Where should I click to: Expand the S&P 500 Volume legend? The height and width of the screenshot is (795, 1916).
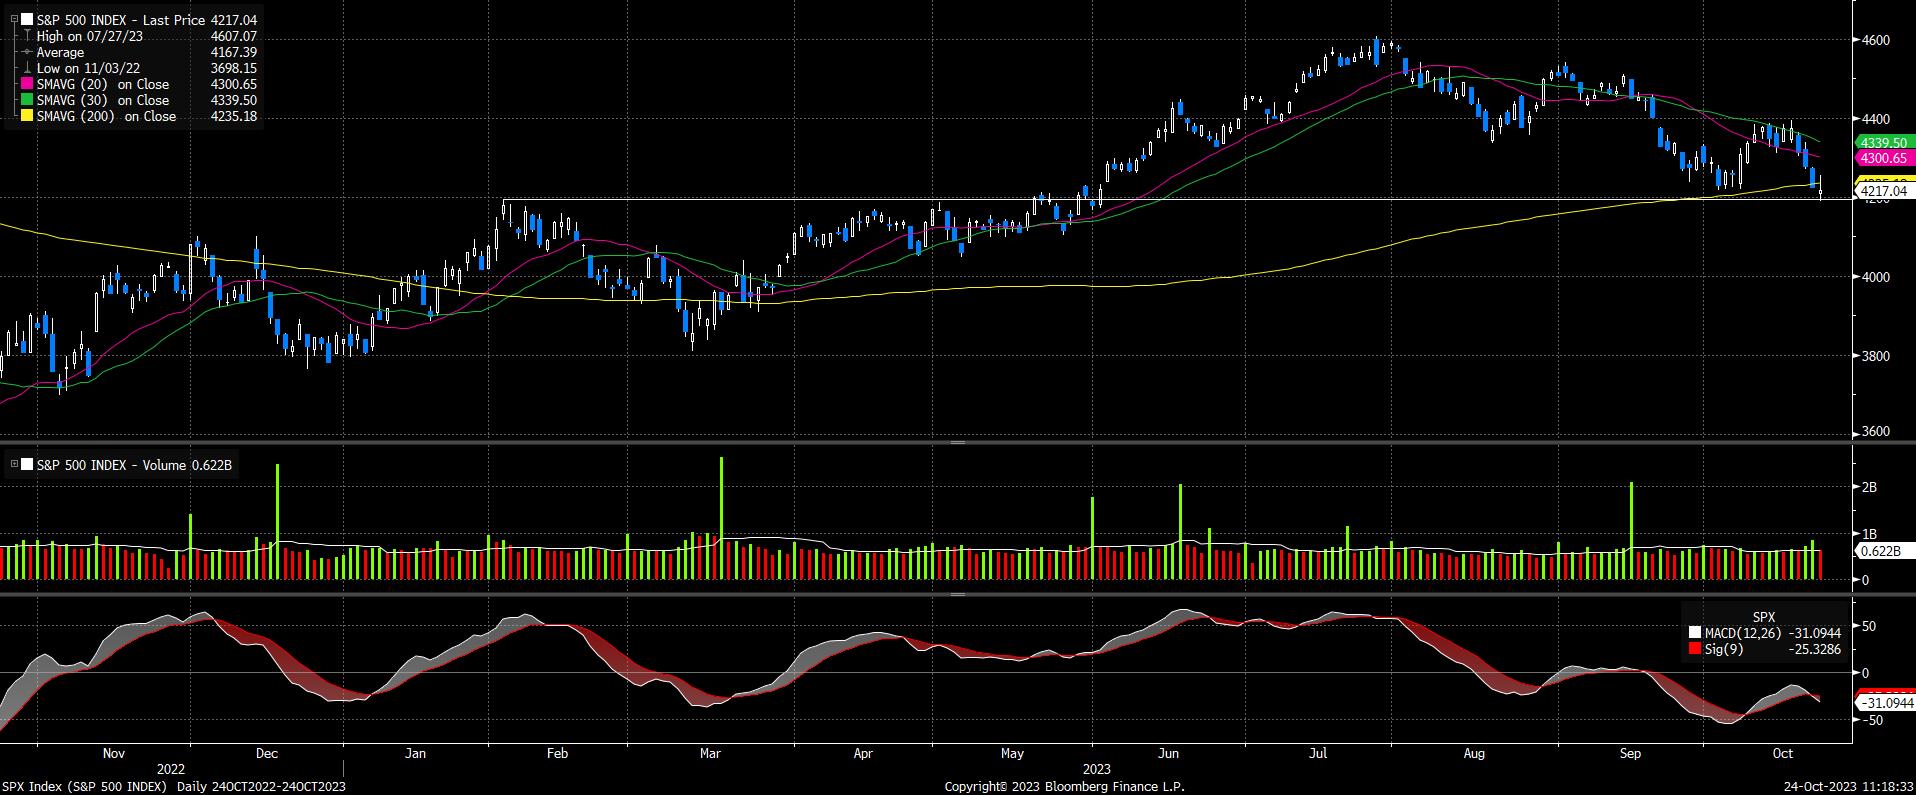pyautogui.click(x=13, y=465)
